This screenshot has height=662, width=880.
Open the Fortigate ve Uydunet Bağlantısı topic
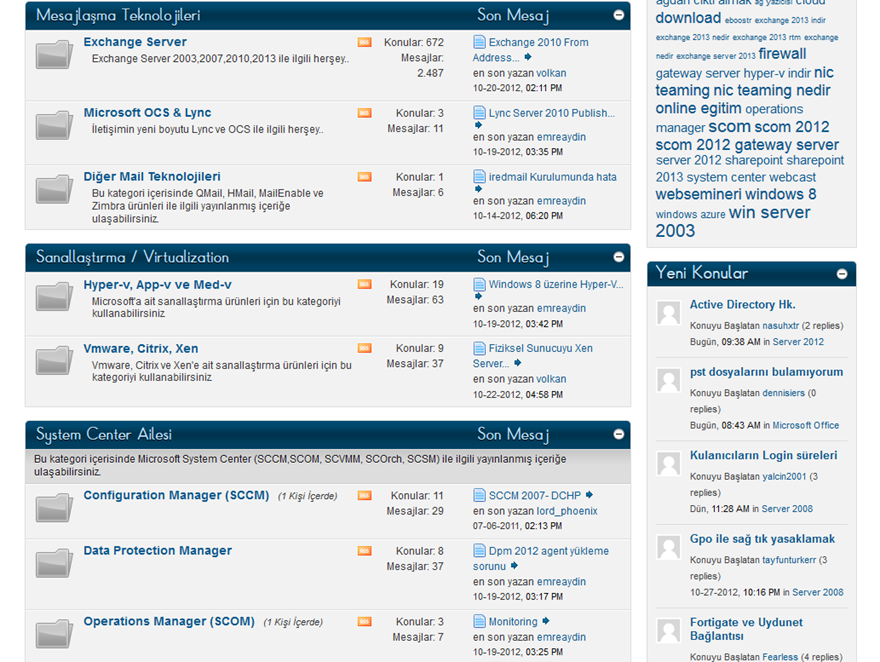click(746, 629)
